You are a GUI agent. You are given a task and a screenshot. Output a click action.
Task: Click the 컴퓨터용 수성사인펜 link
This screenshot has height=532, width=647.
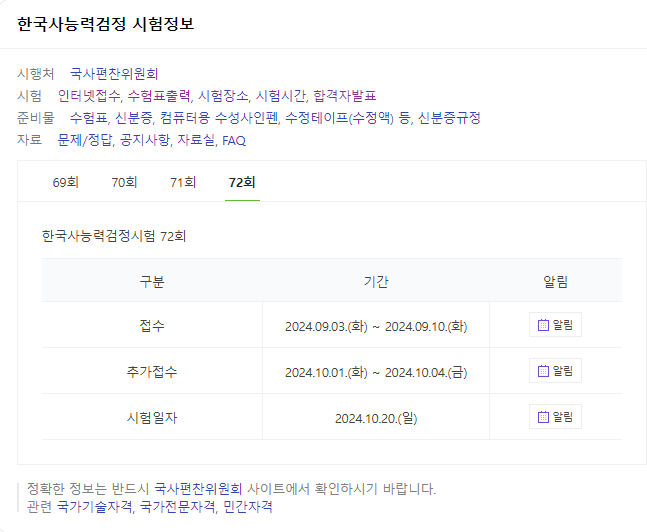pyautogui.click(x=219, y=118)
